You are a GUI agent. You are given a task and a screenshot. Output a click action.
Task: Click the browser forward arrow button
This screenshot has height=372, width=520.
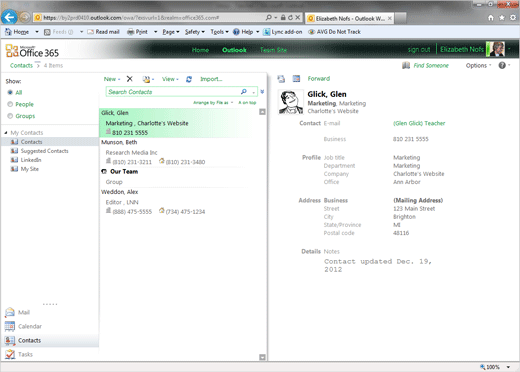click(x=24, y=17)
